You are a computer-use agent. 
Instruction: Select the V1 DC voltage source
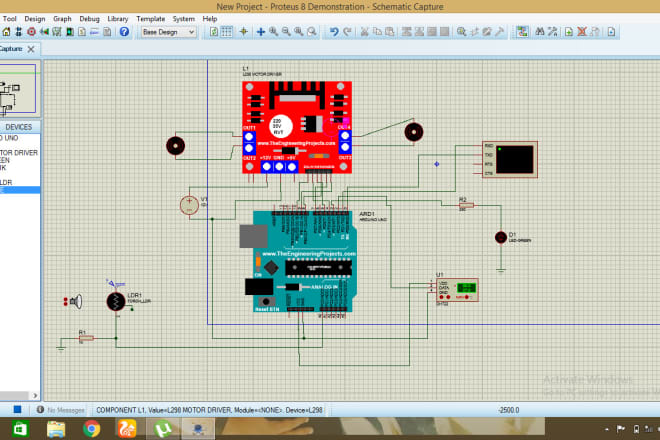tap(189, 205)
